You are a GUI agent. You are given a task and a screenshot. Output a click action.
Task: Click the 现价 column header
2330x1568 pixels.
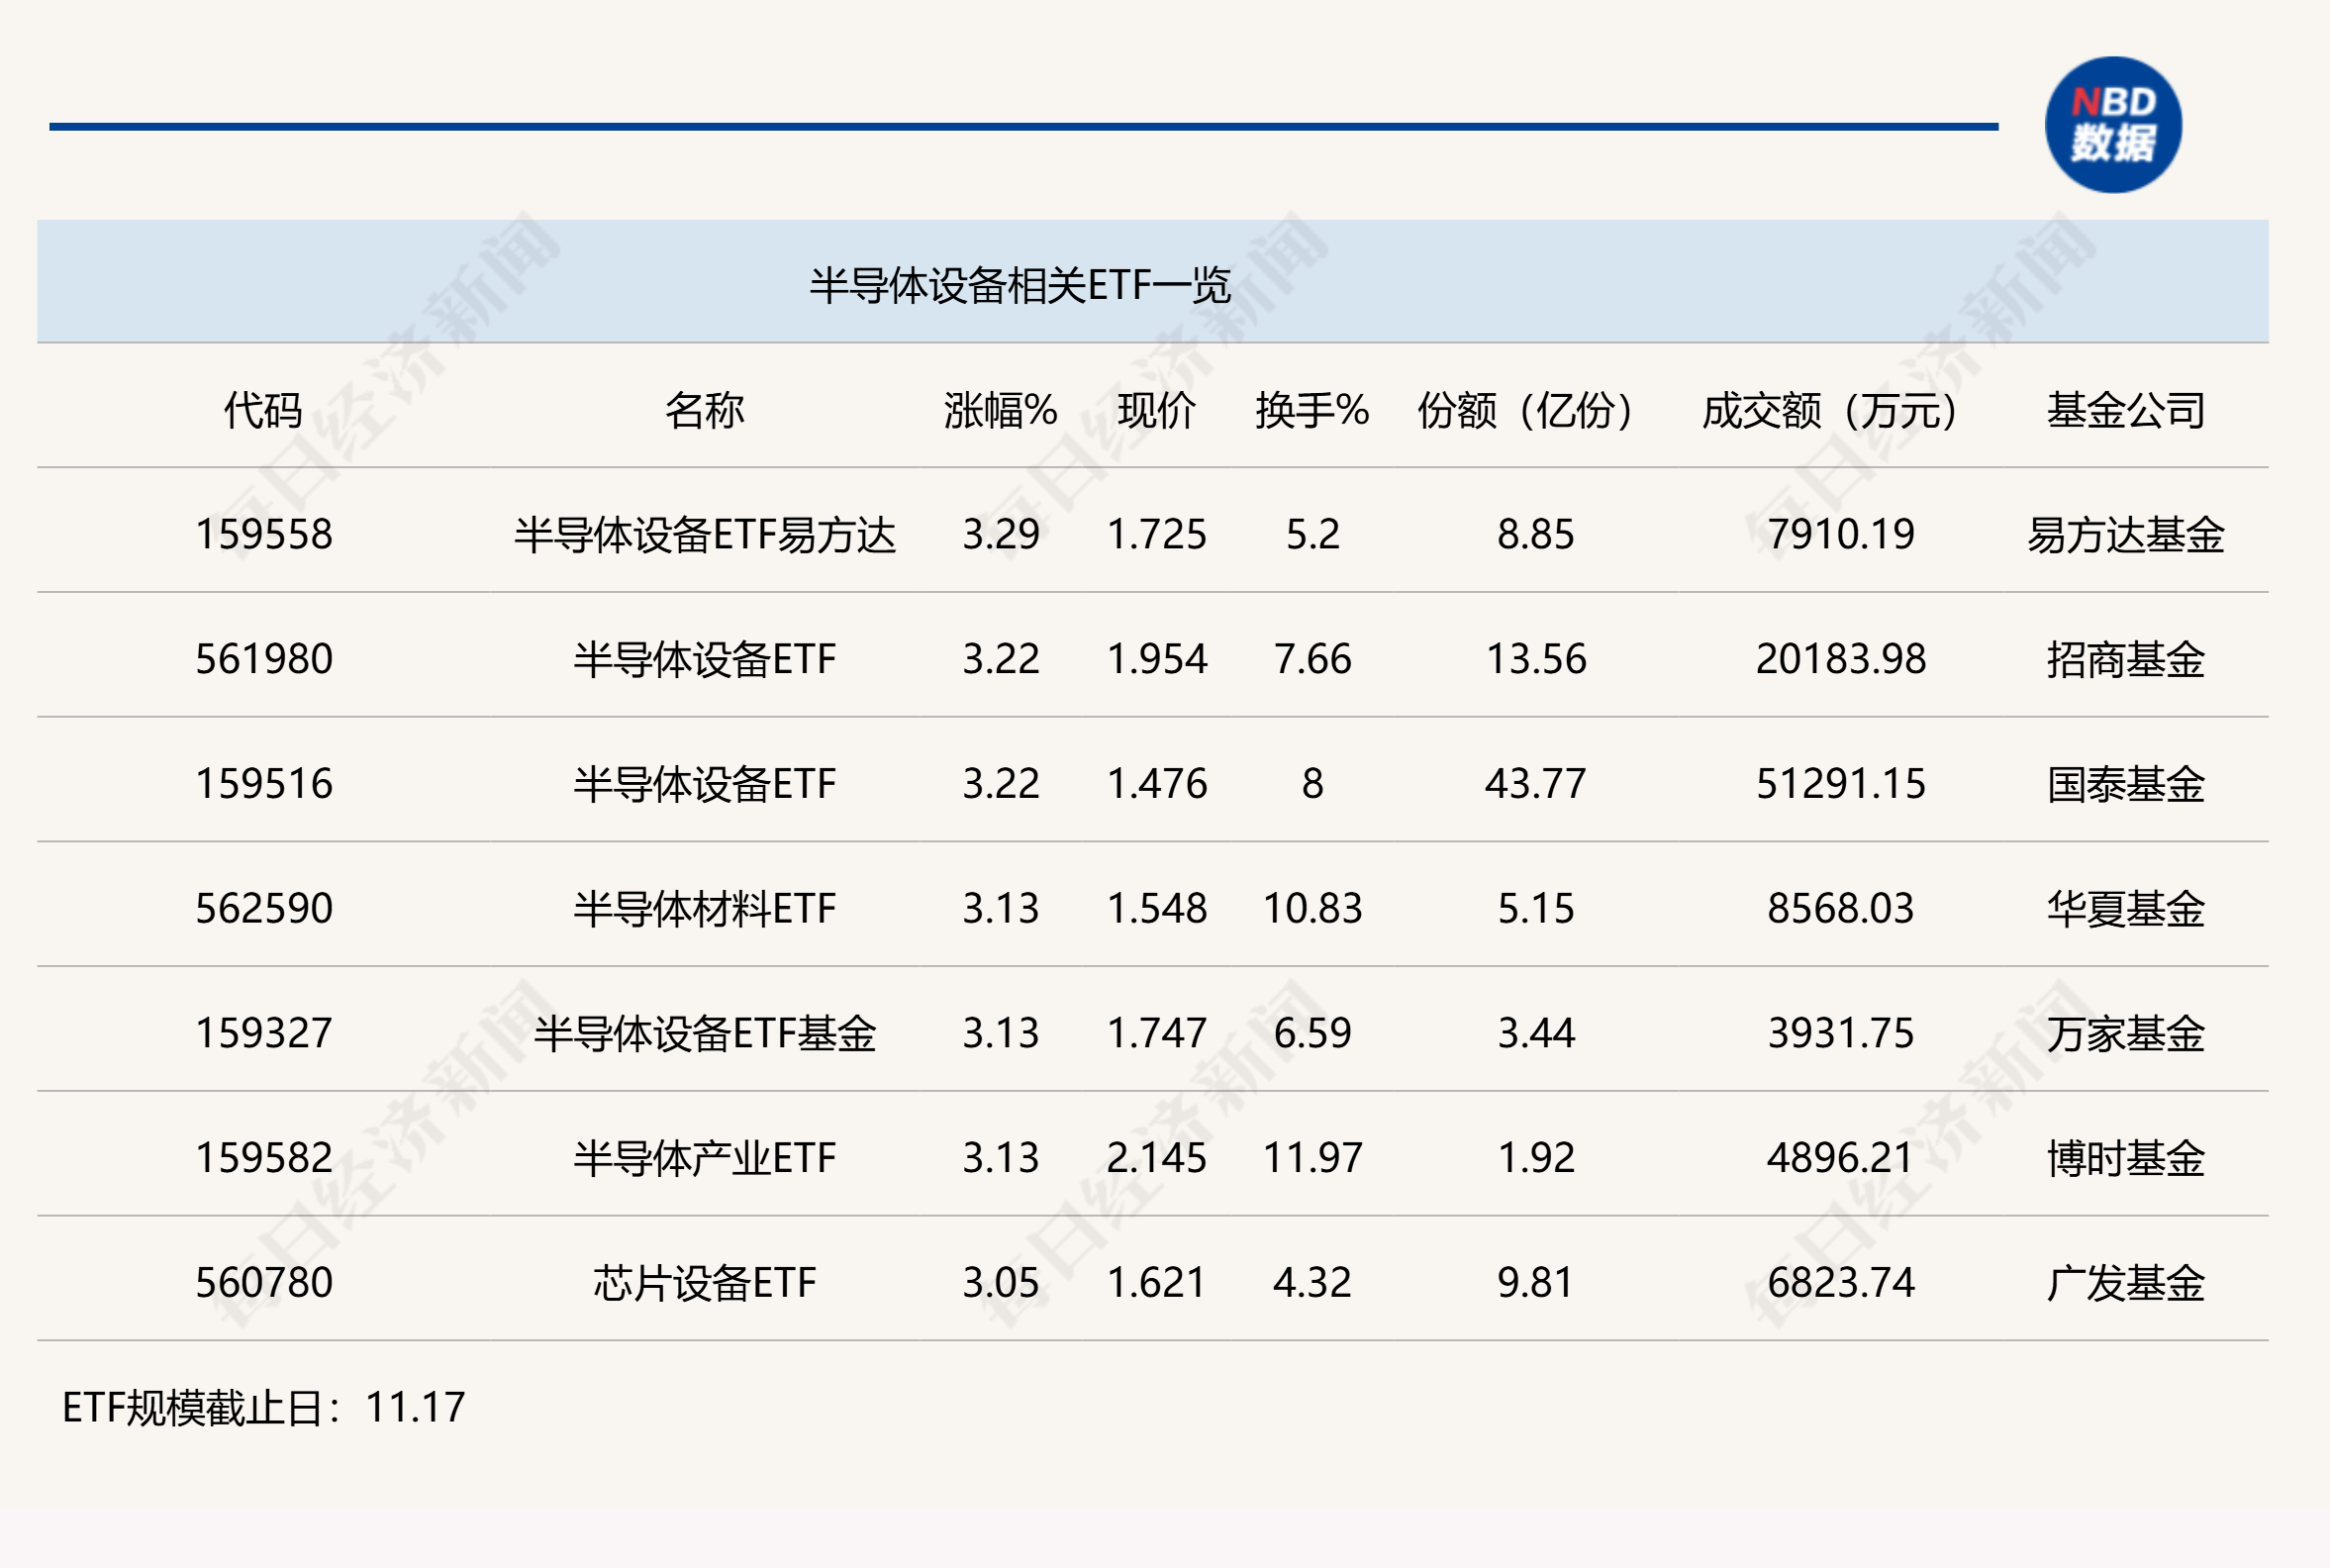(x=1156, y=410)
